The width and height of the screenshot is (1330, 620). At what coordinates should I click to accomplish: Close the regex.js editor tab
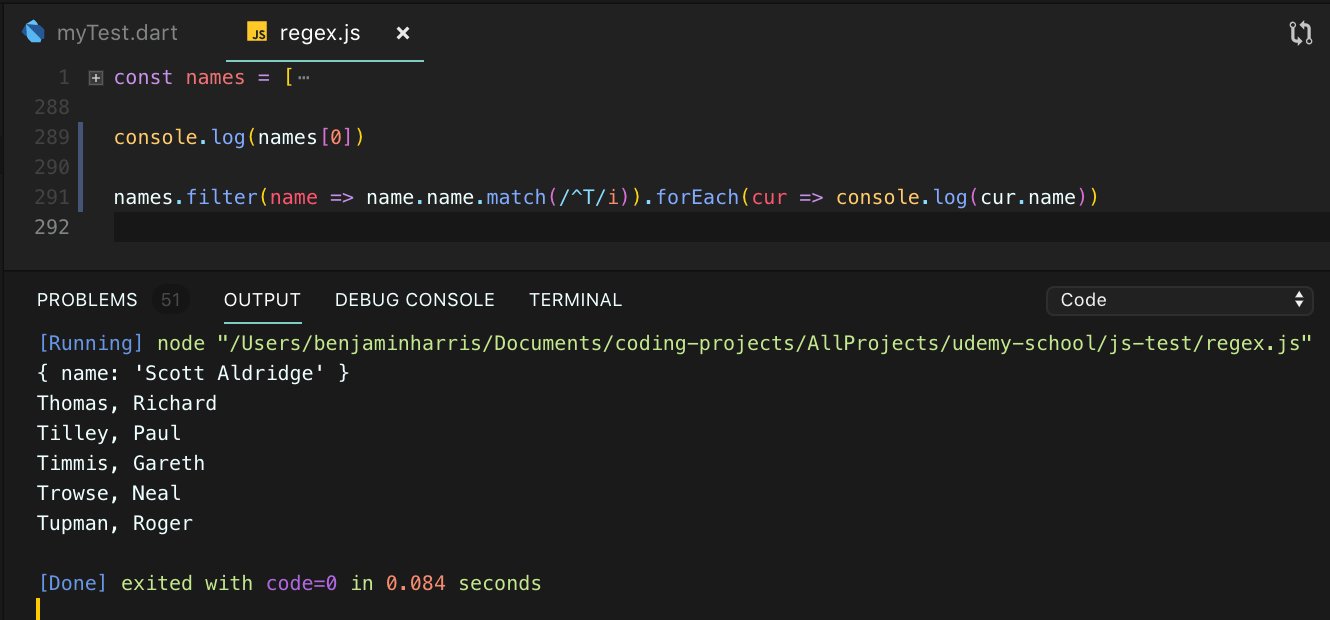click(x=403, y=33)
